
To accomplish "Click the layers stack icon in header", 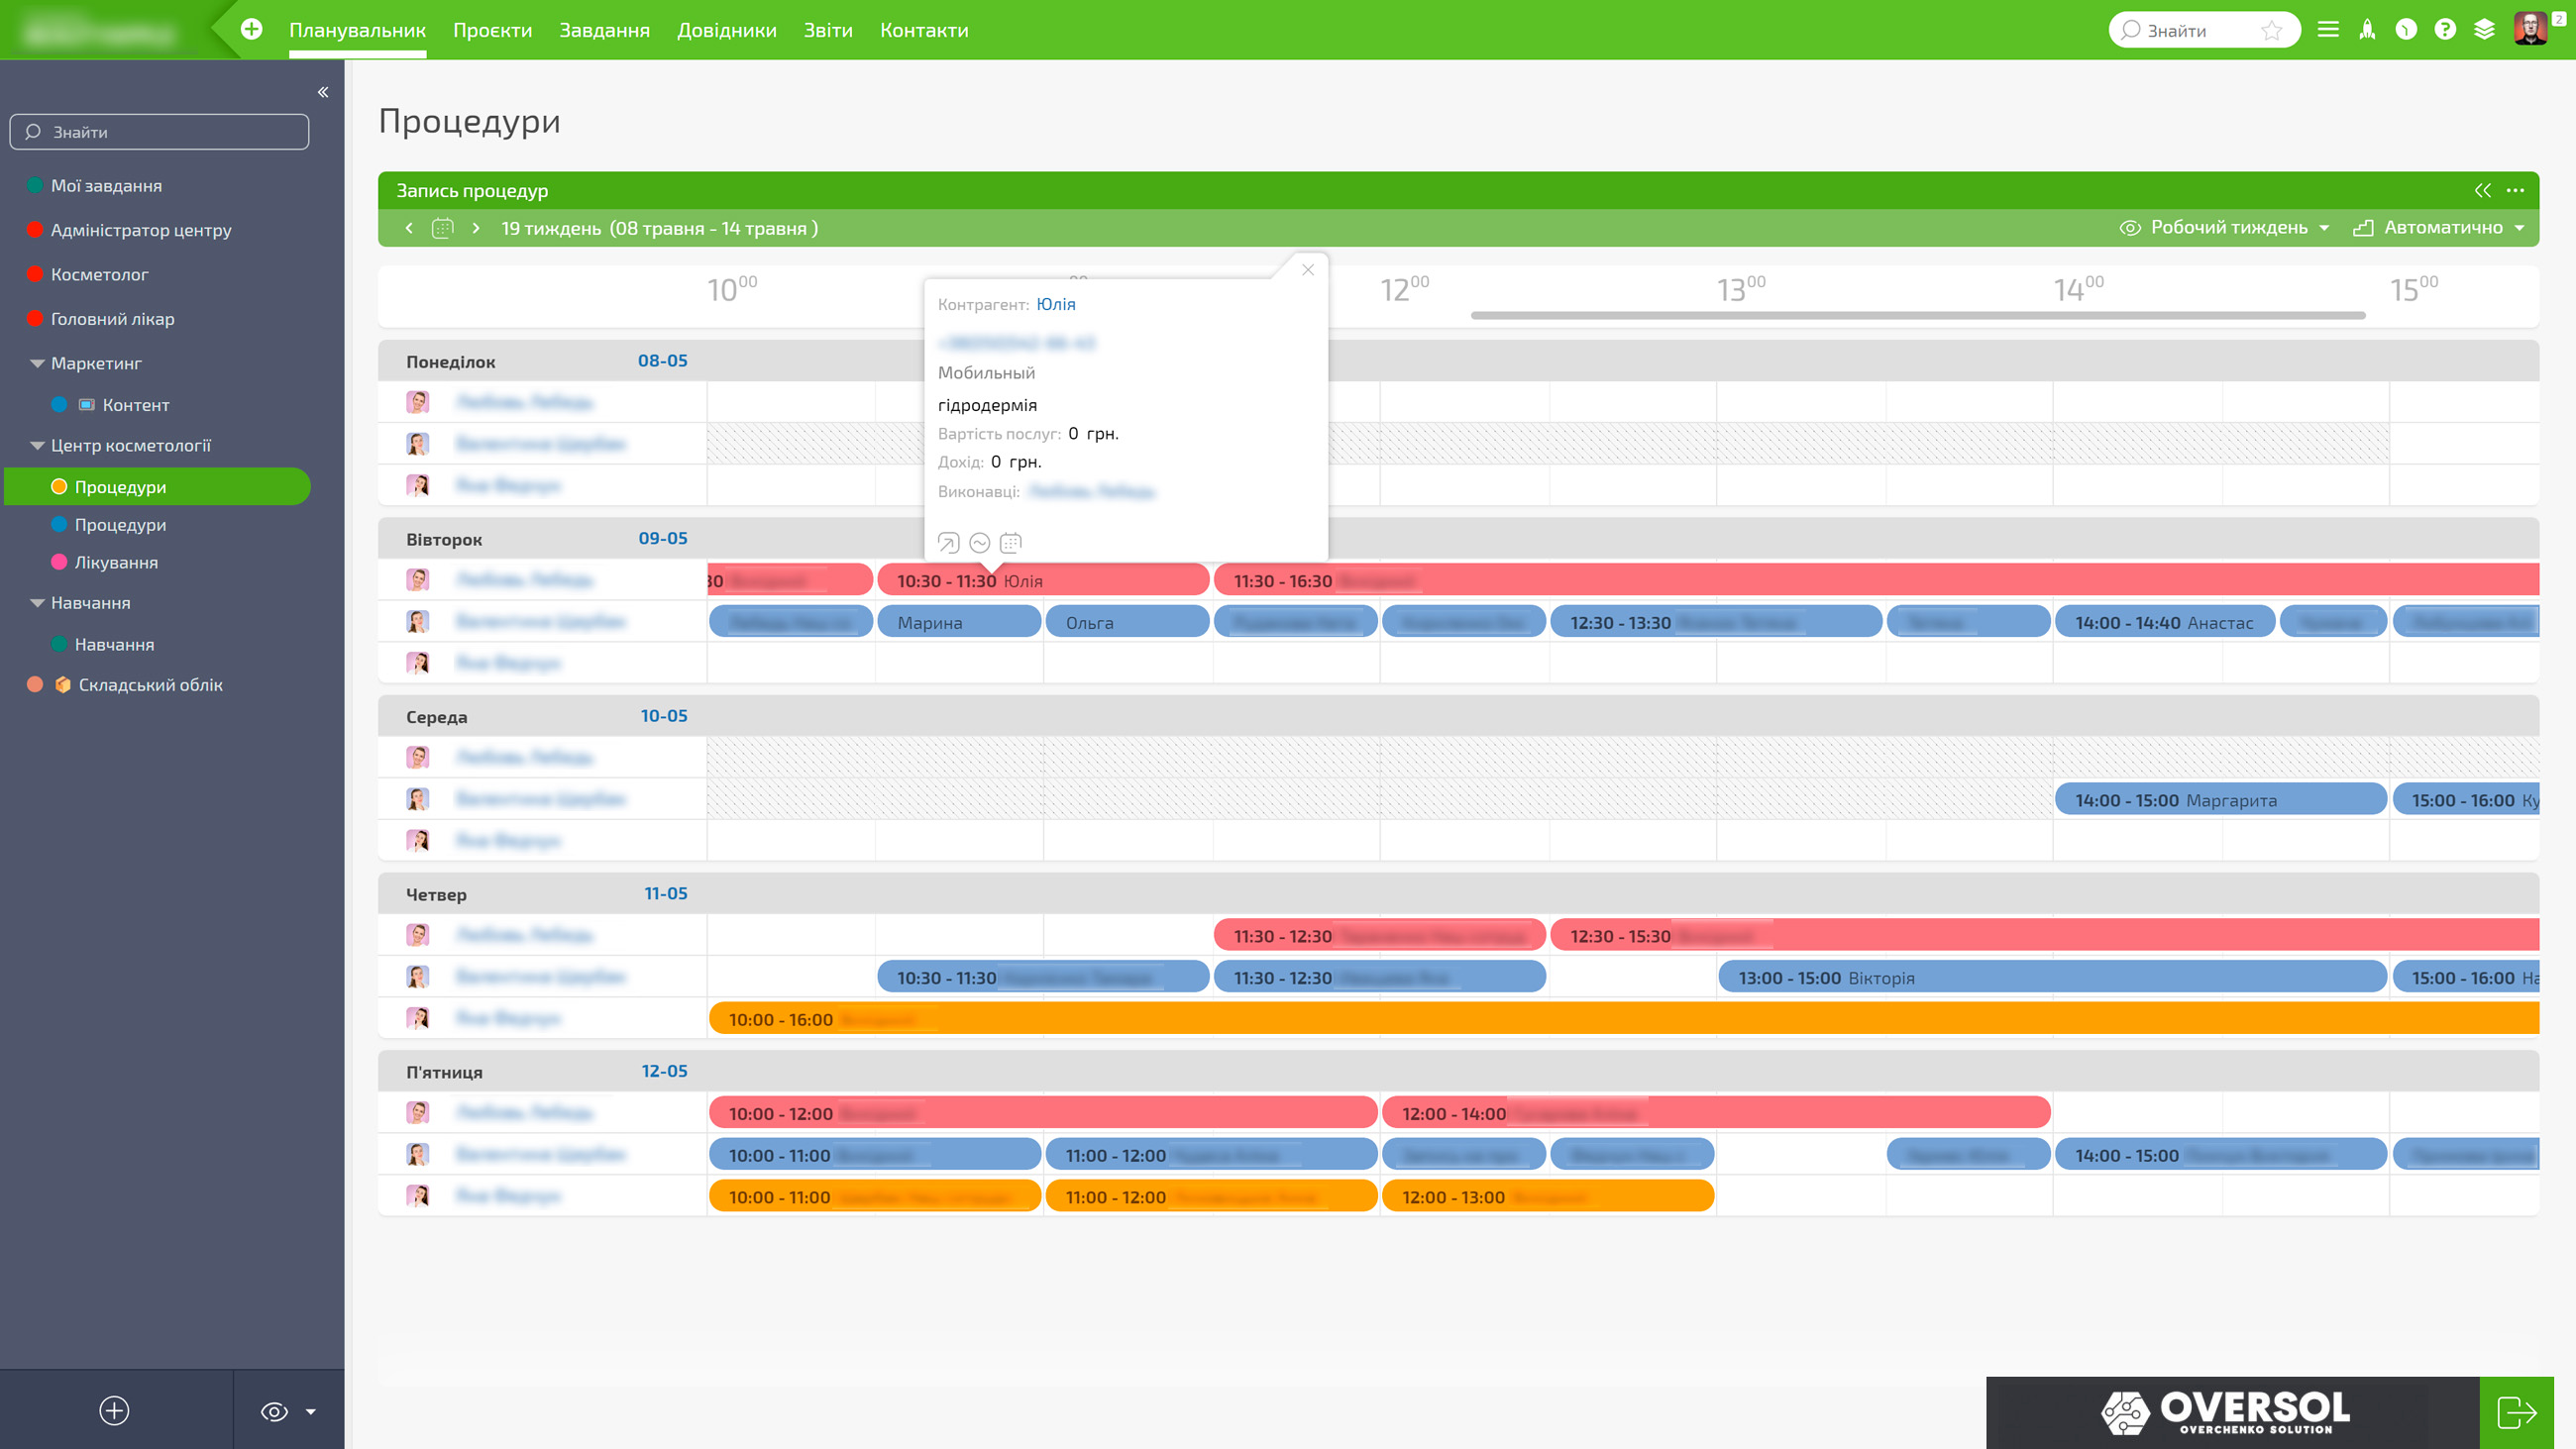I will pyautogui.click(x=2484, y=30).
